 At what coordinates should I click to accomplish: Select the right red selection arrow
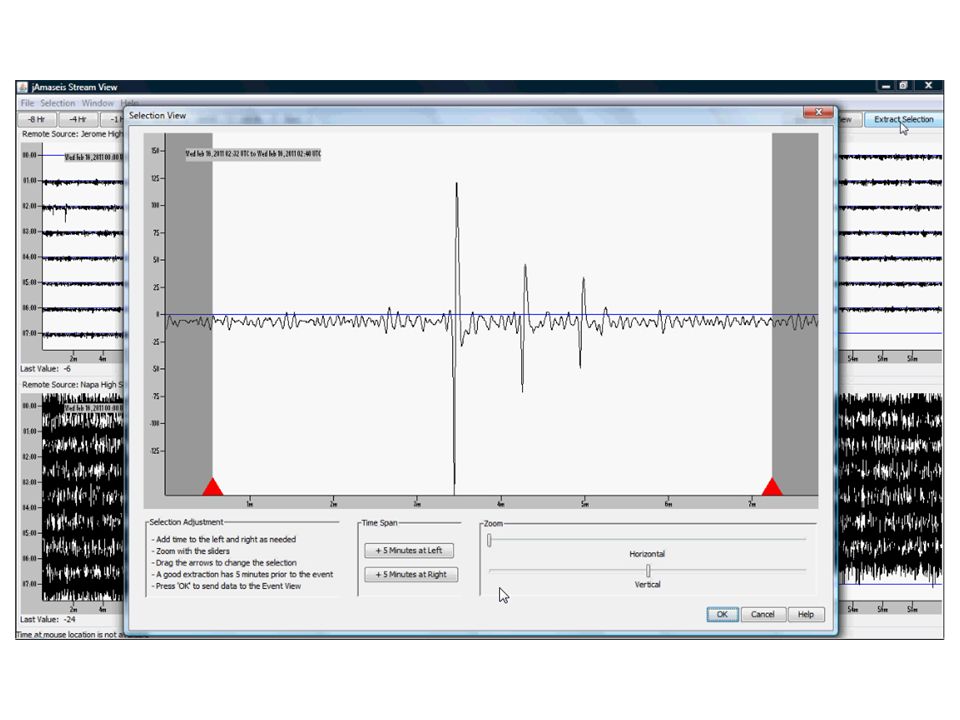[x=772, y=487]
